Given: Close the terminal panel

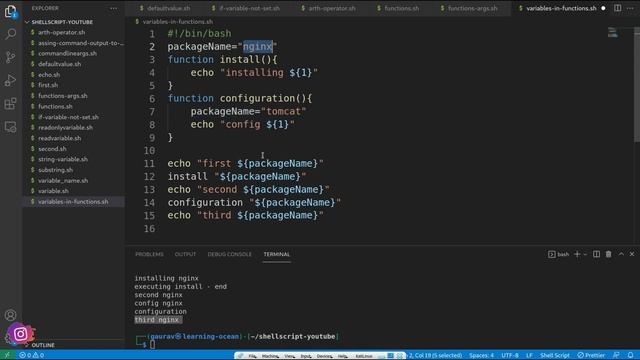Looking at the screenshot, I should pyautogui.click(x=632, y=254).
